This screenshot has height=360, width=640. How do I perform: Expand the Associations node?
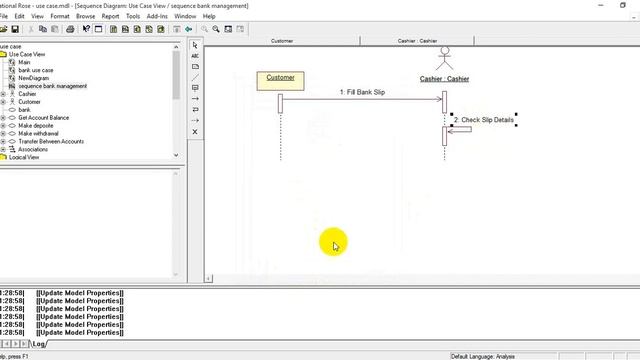tap(3, 149)
